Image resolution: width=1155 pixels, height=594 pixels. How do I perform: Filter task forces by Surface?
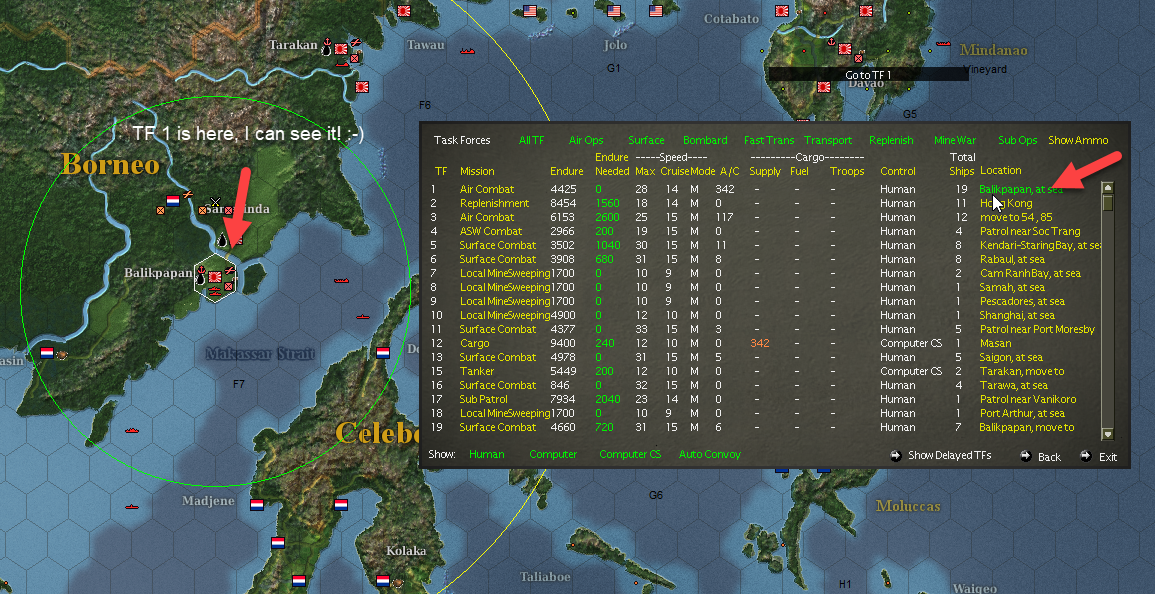tap(647, 140)
